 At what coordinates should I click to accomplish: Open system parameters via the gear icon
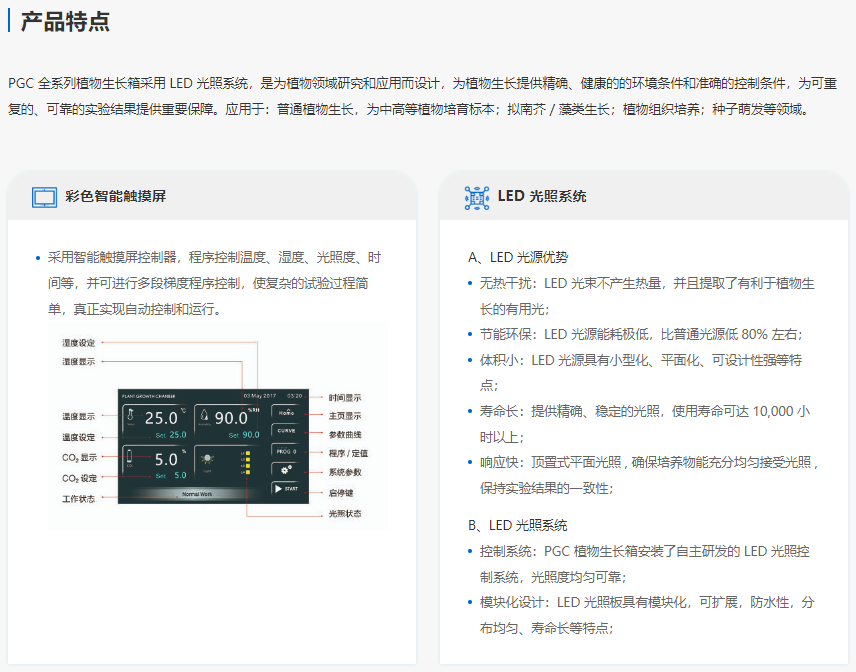[x=286, y=469]
